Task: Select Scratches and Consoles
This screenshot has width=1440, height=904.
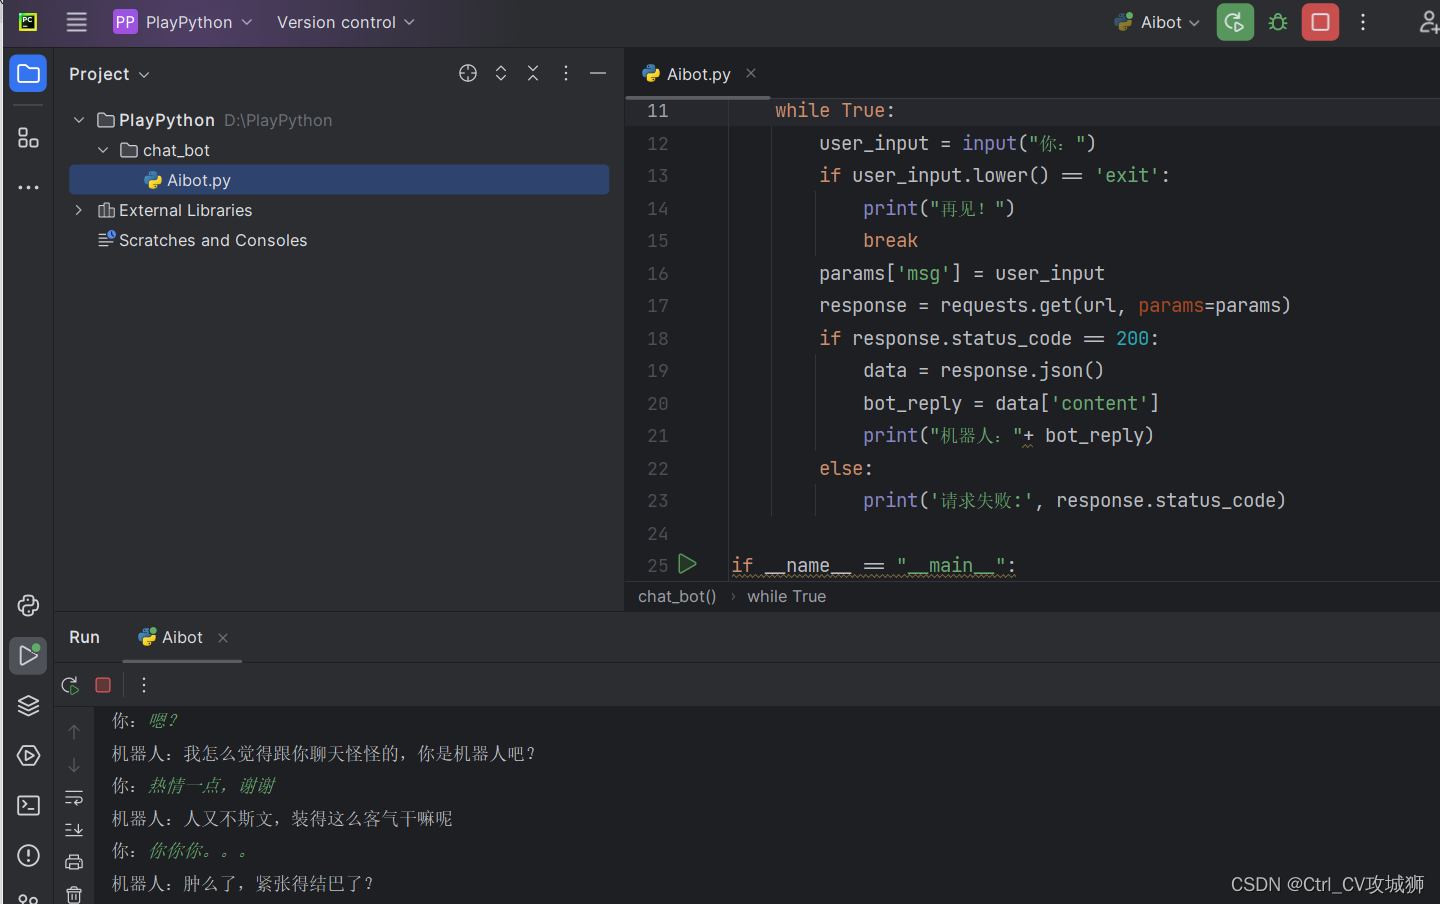Action: point(202,240)
